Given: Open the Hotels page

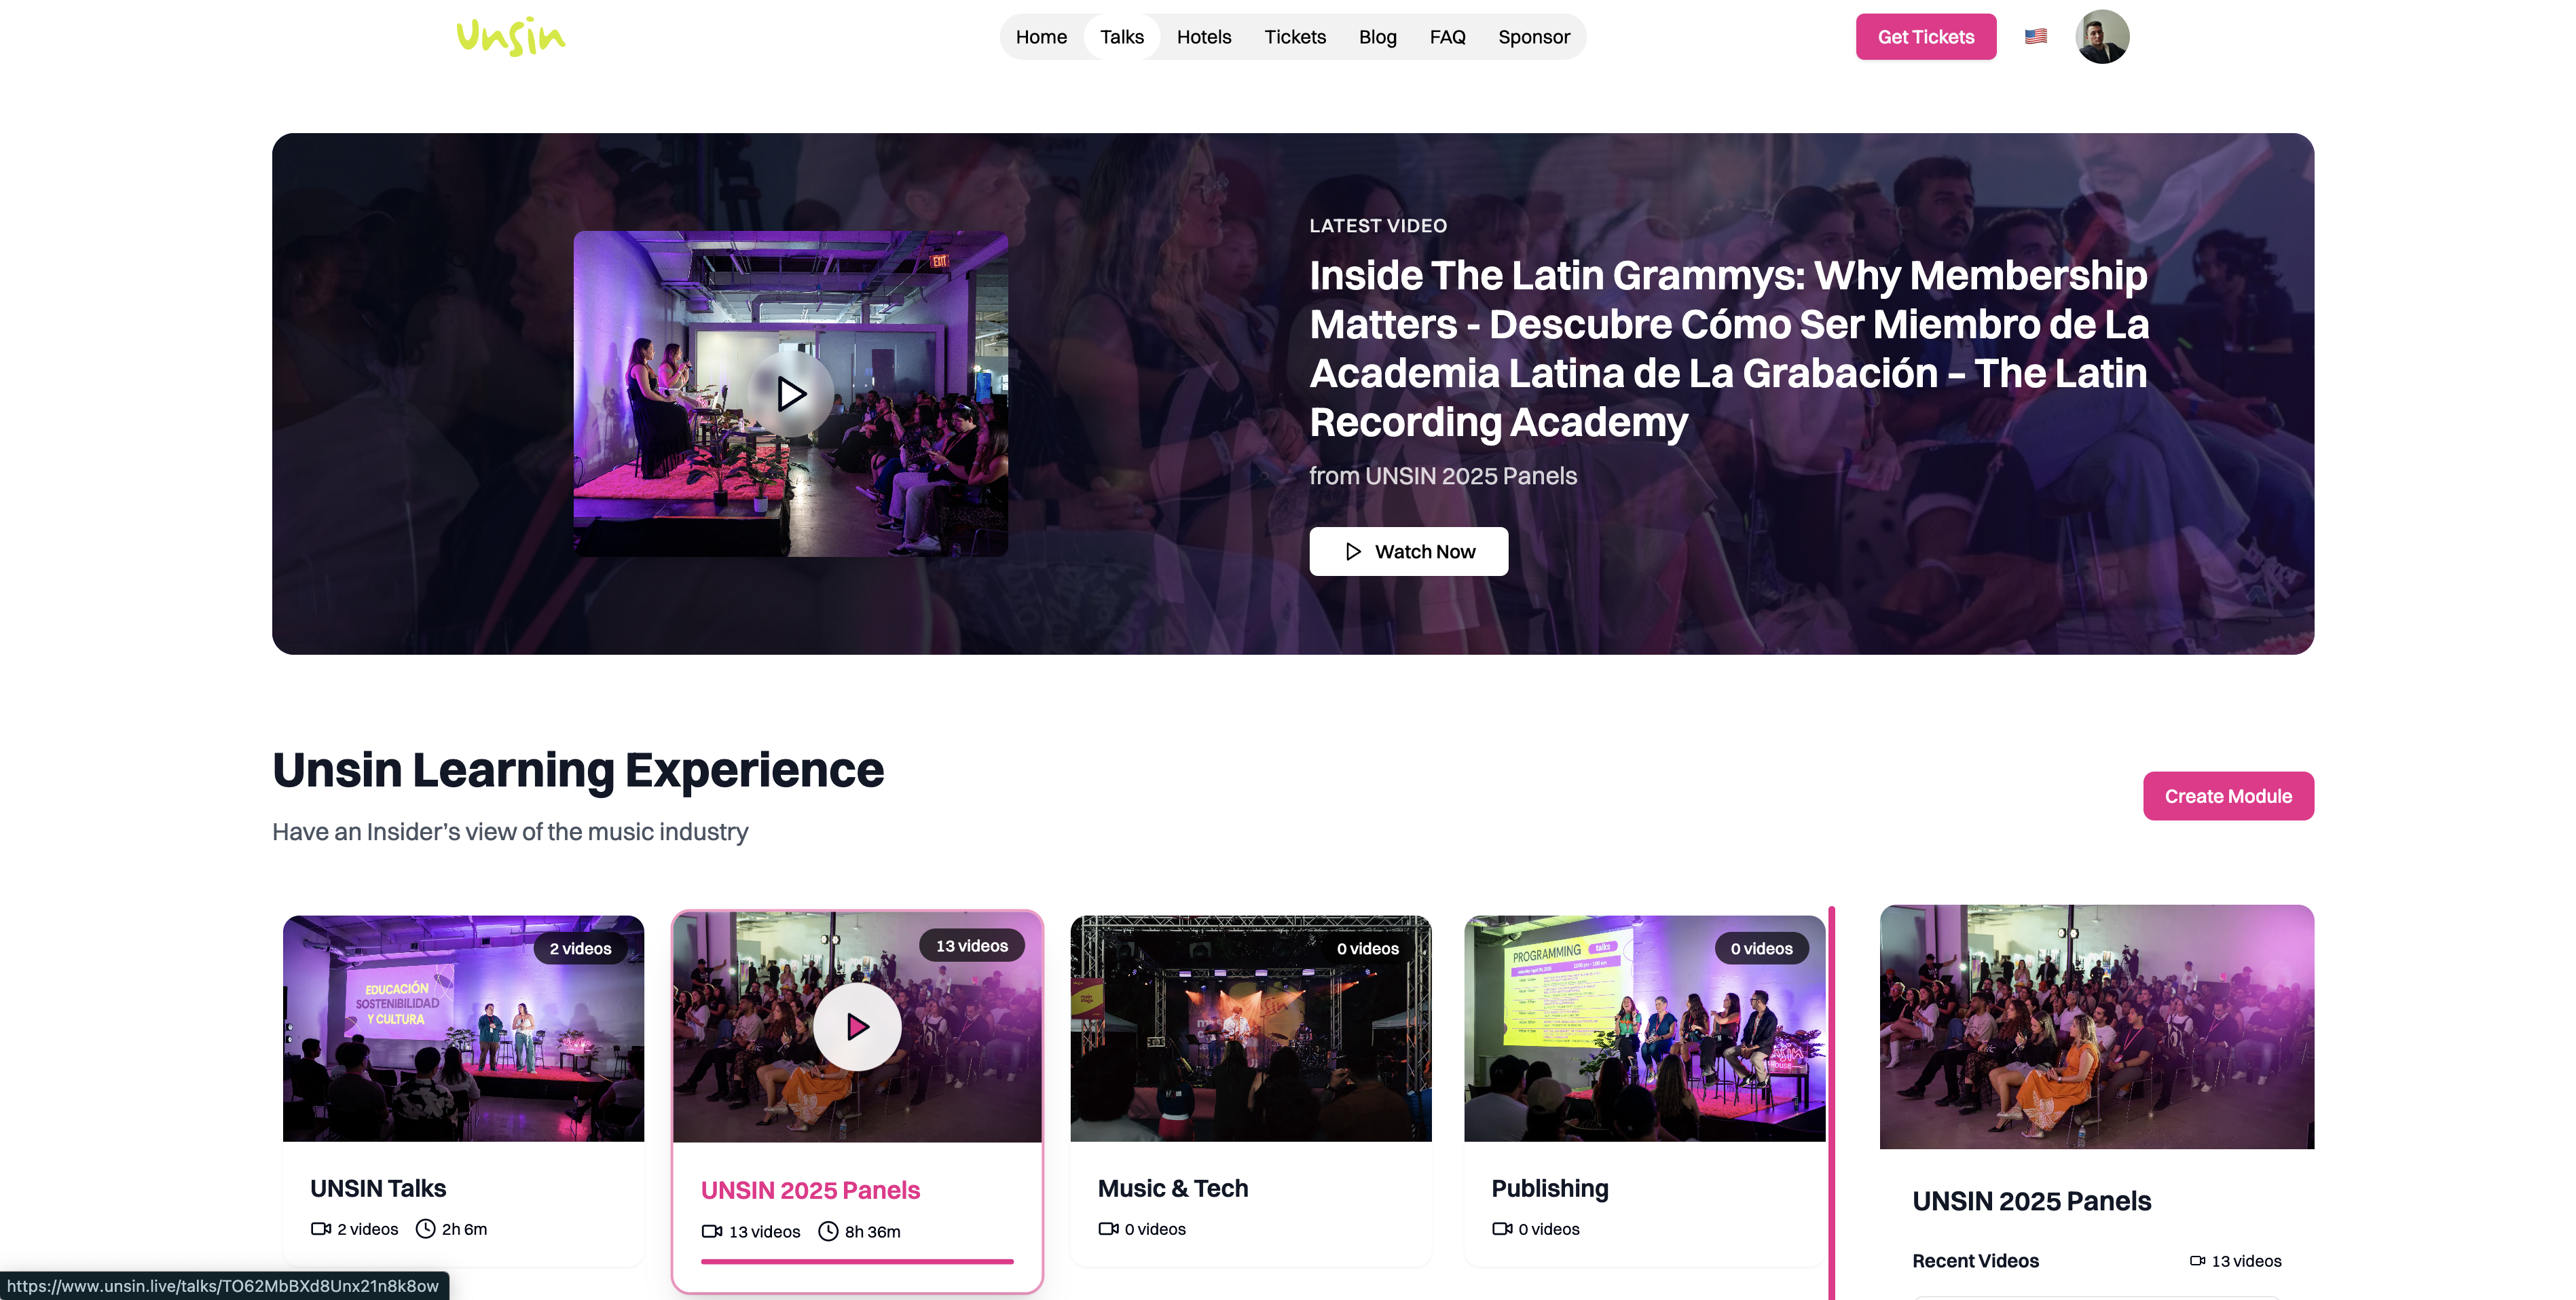Looking at the screenshot, I should (x=1203, y=37).
